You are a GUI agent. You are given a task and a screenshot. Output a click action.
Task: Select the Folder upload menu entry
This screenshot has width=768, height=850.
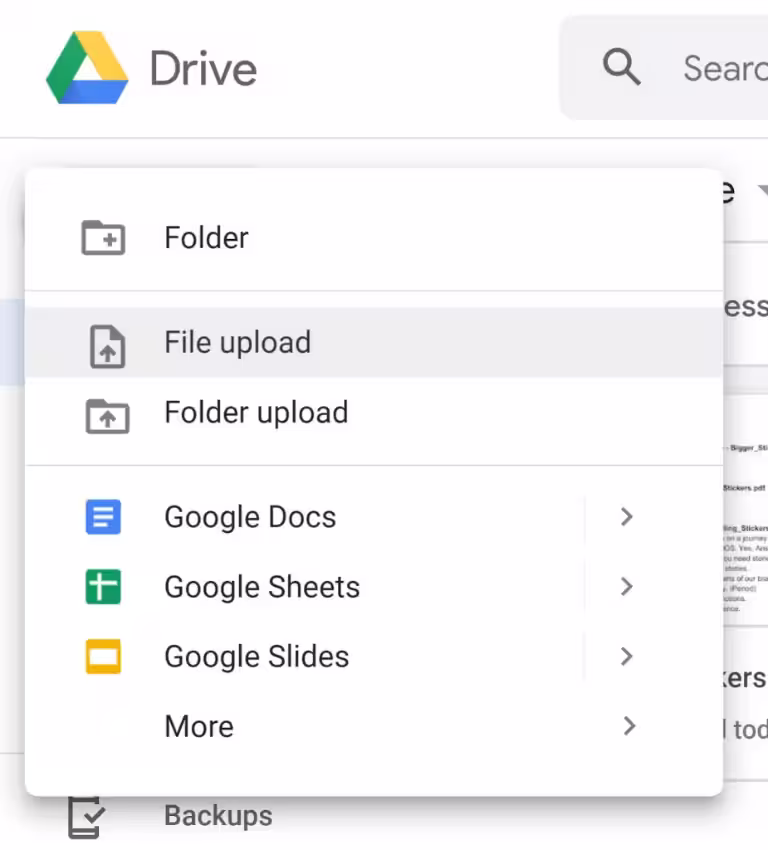coord(256,413)
